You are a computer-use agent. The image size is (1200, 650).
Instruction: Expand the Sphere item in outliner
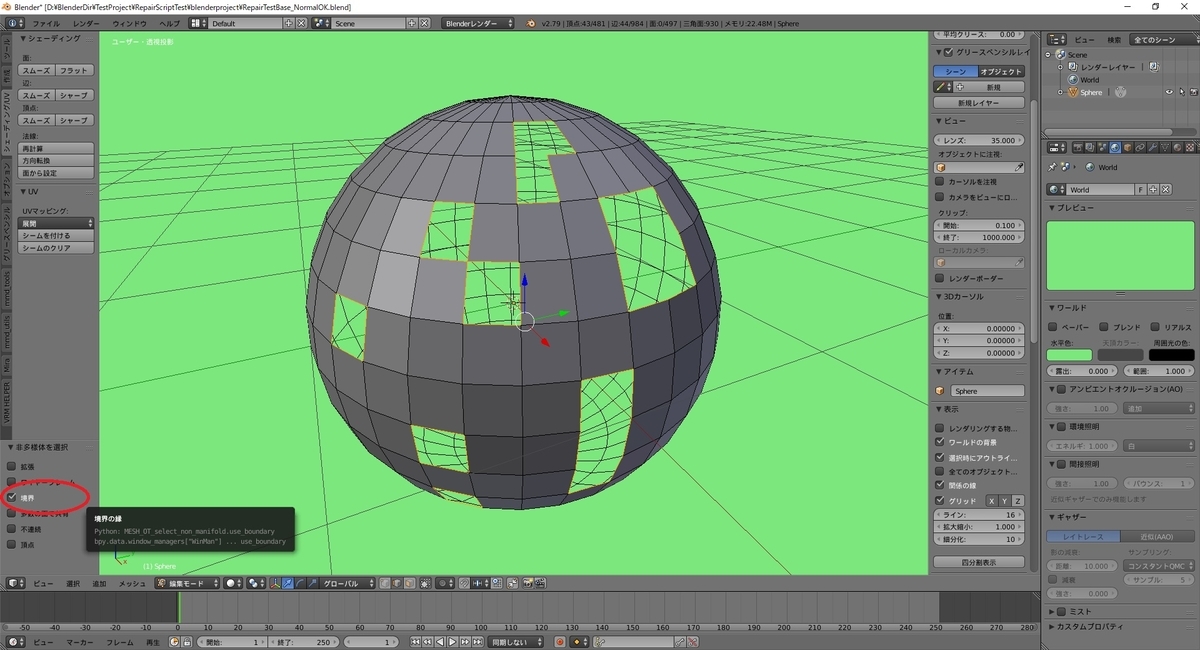point(1060,92)
